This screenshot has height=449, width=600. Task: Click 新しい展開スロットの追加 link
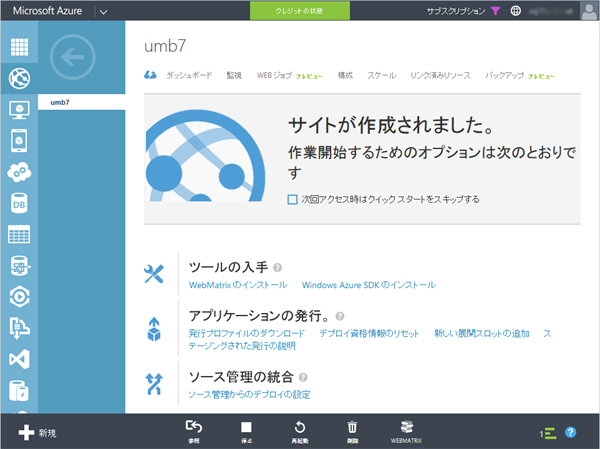tap(482, 333)
